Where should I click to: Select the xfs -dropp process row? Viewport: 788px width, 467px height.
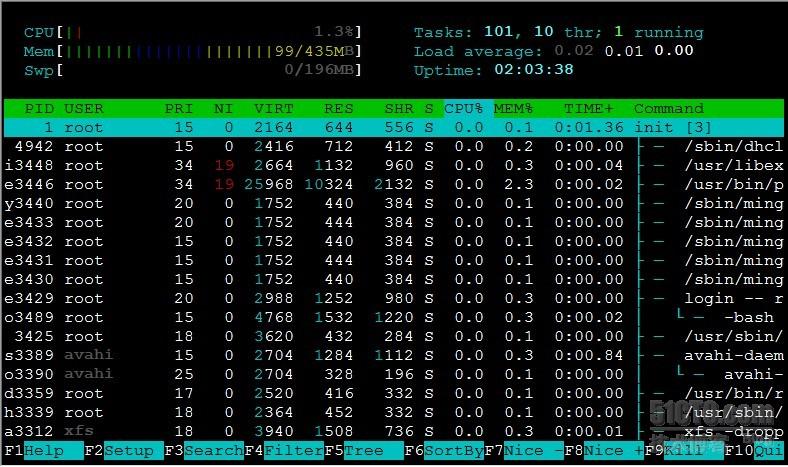(x=393, y=431)
